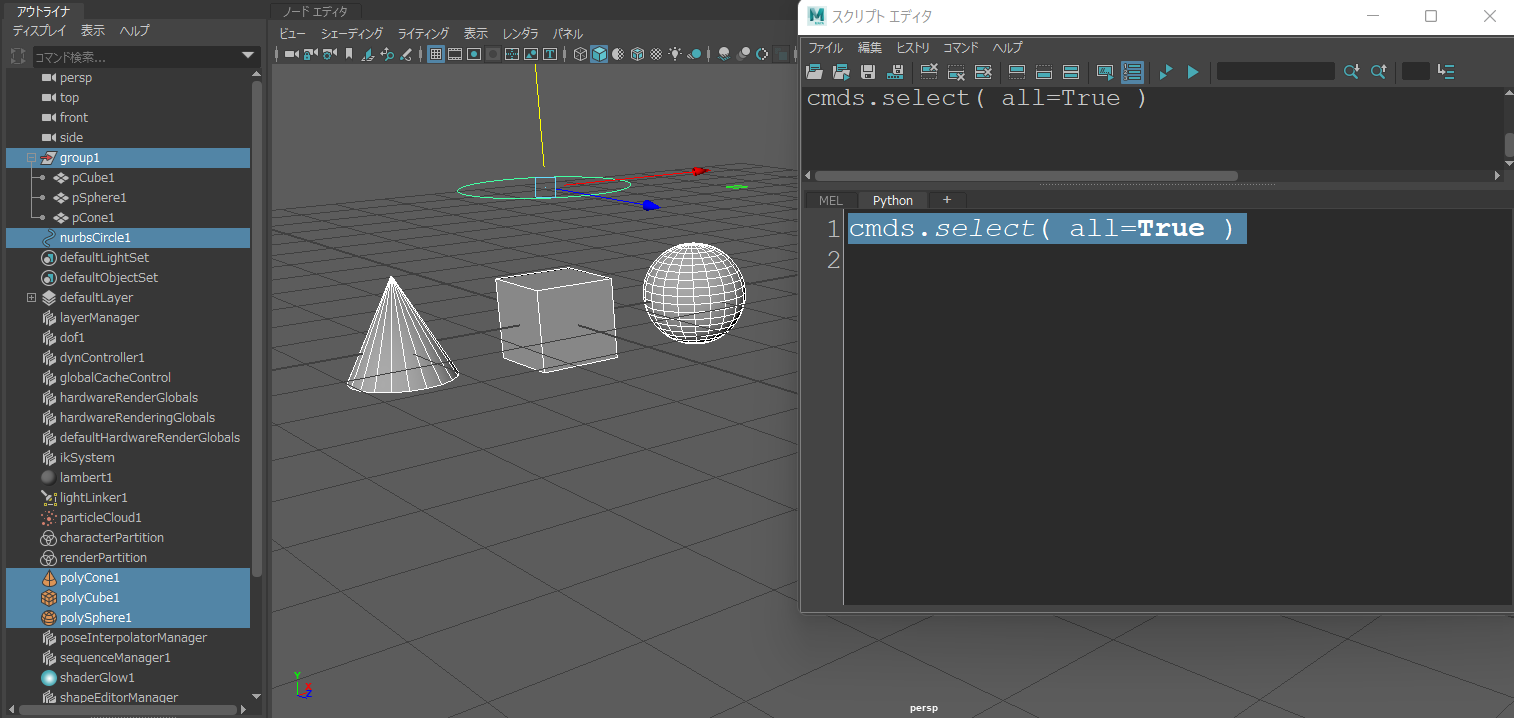Image resolution: width=1514 pixels, height=718 pixels.
Task: Click the Clear History icon
Action: pyautogui.click(x=929, y=72)
